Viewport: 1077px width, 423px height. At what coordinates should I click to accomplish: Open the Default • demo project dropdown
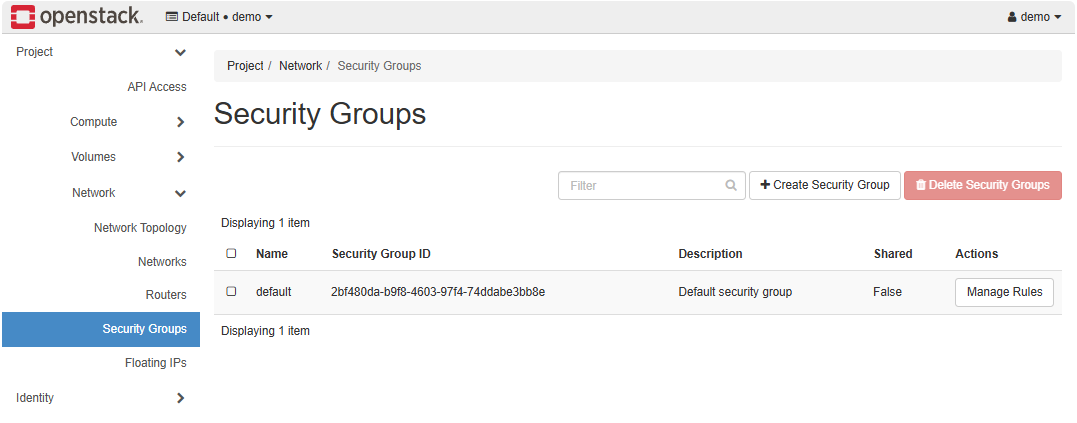click(x=219, y=17)
